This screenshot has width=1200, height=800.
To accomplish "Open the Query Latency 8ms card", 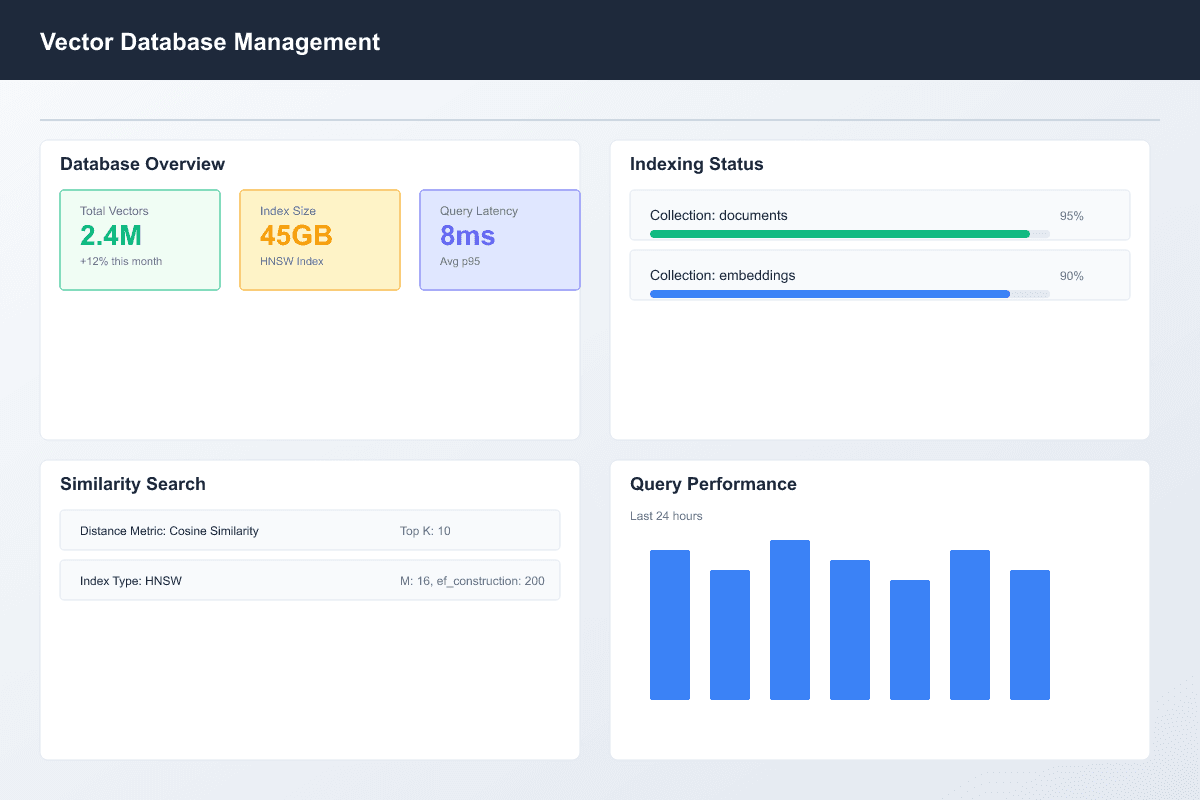I will click(x=500, y=240).
